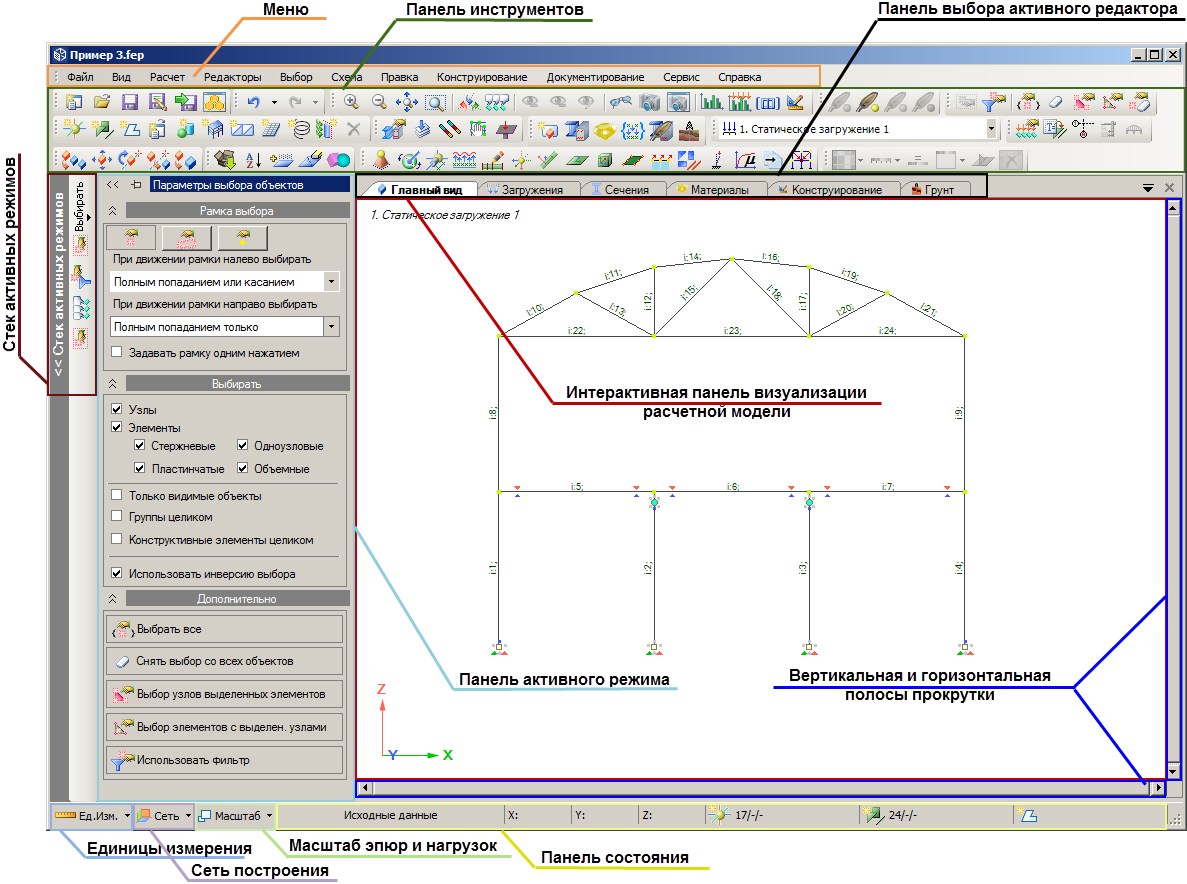Uncheck the Одноузловые checkbox
This screenshot has height=884, width=1187.
[242, 445]
